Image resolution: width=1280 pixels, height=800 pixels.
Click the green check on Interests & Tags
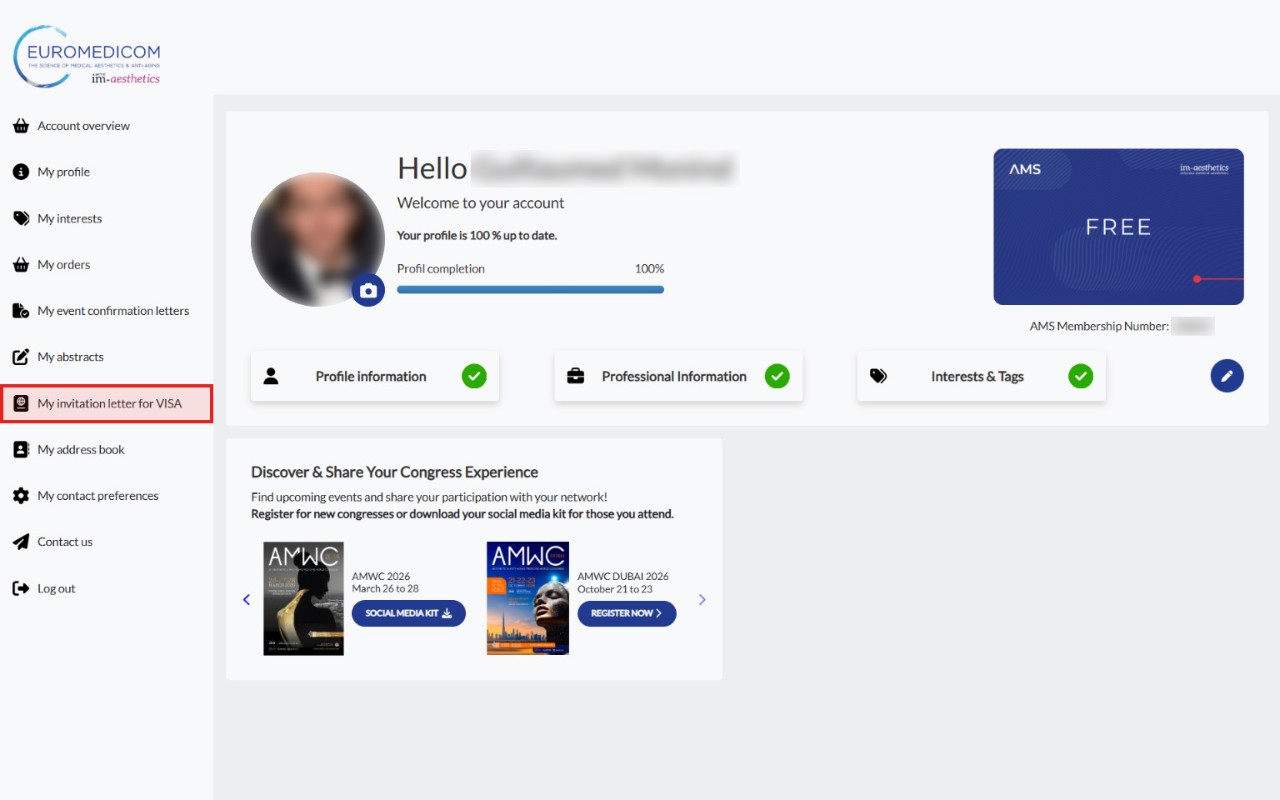[1080, 376]
